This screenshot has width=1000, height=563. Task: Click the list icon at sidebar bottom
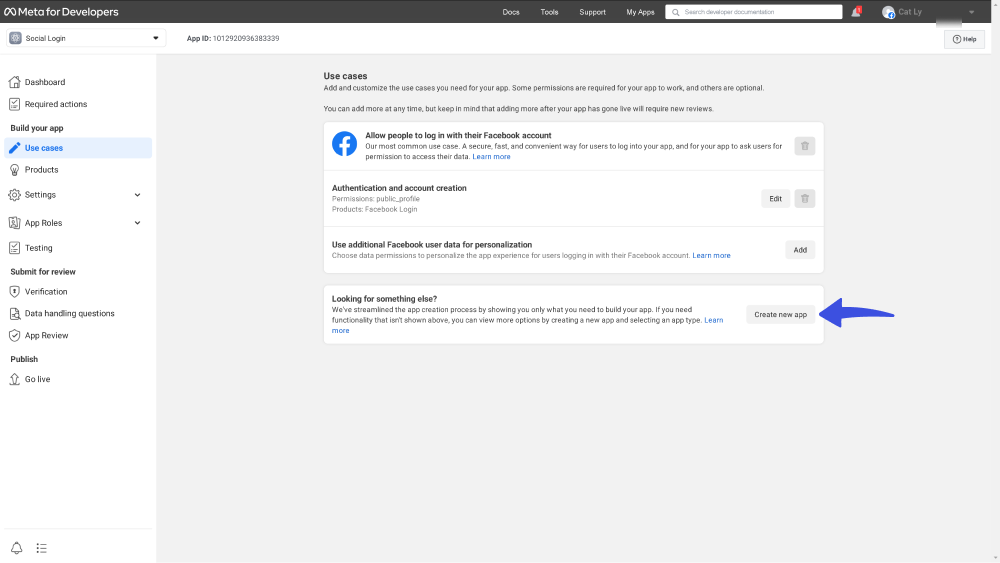click(x=41, y=548)
